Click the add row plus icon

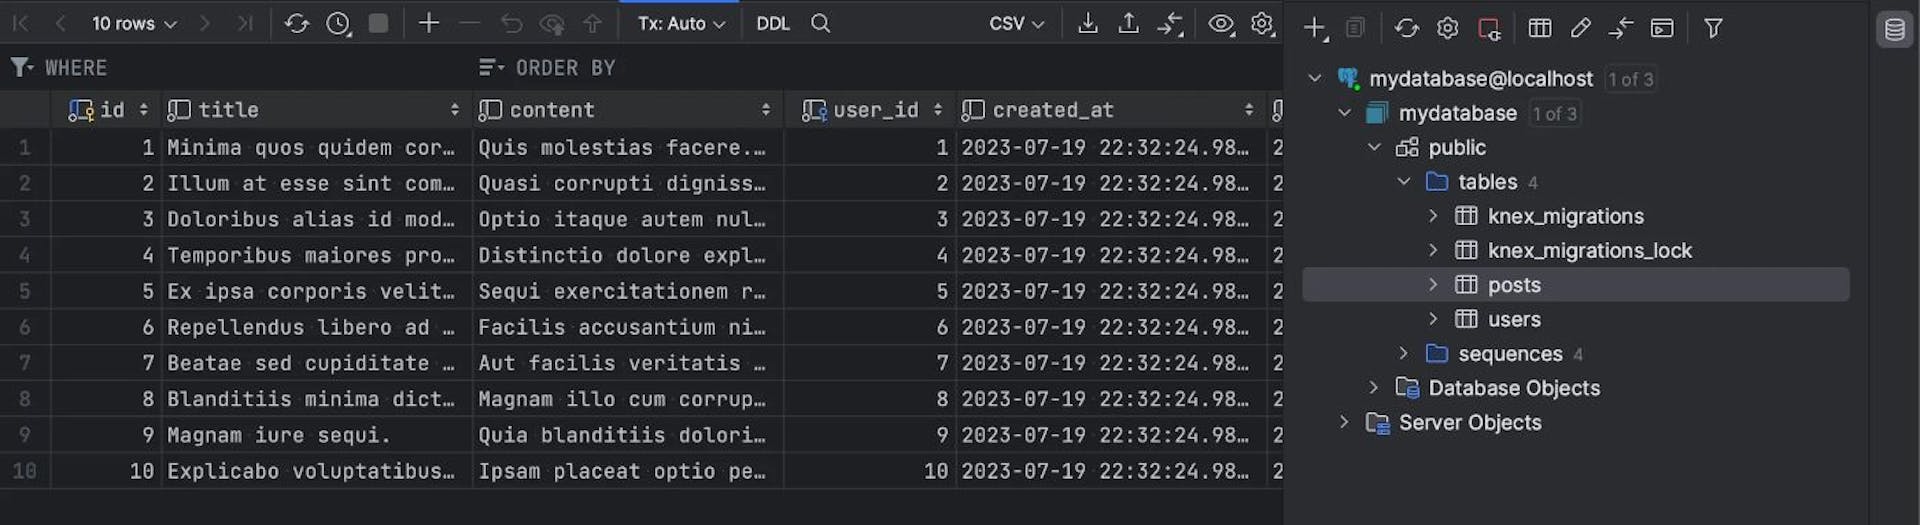pyautogui.click(x=428, y=23)
